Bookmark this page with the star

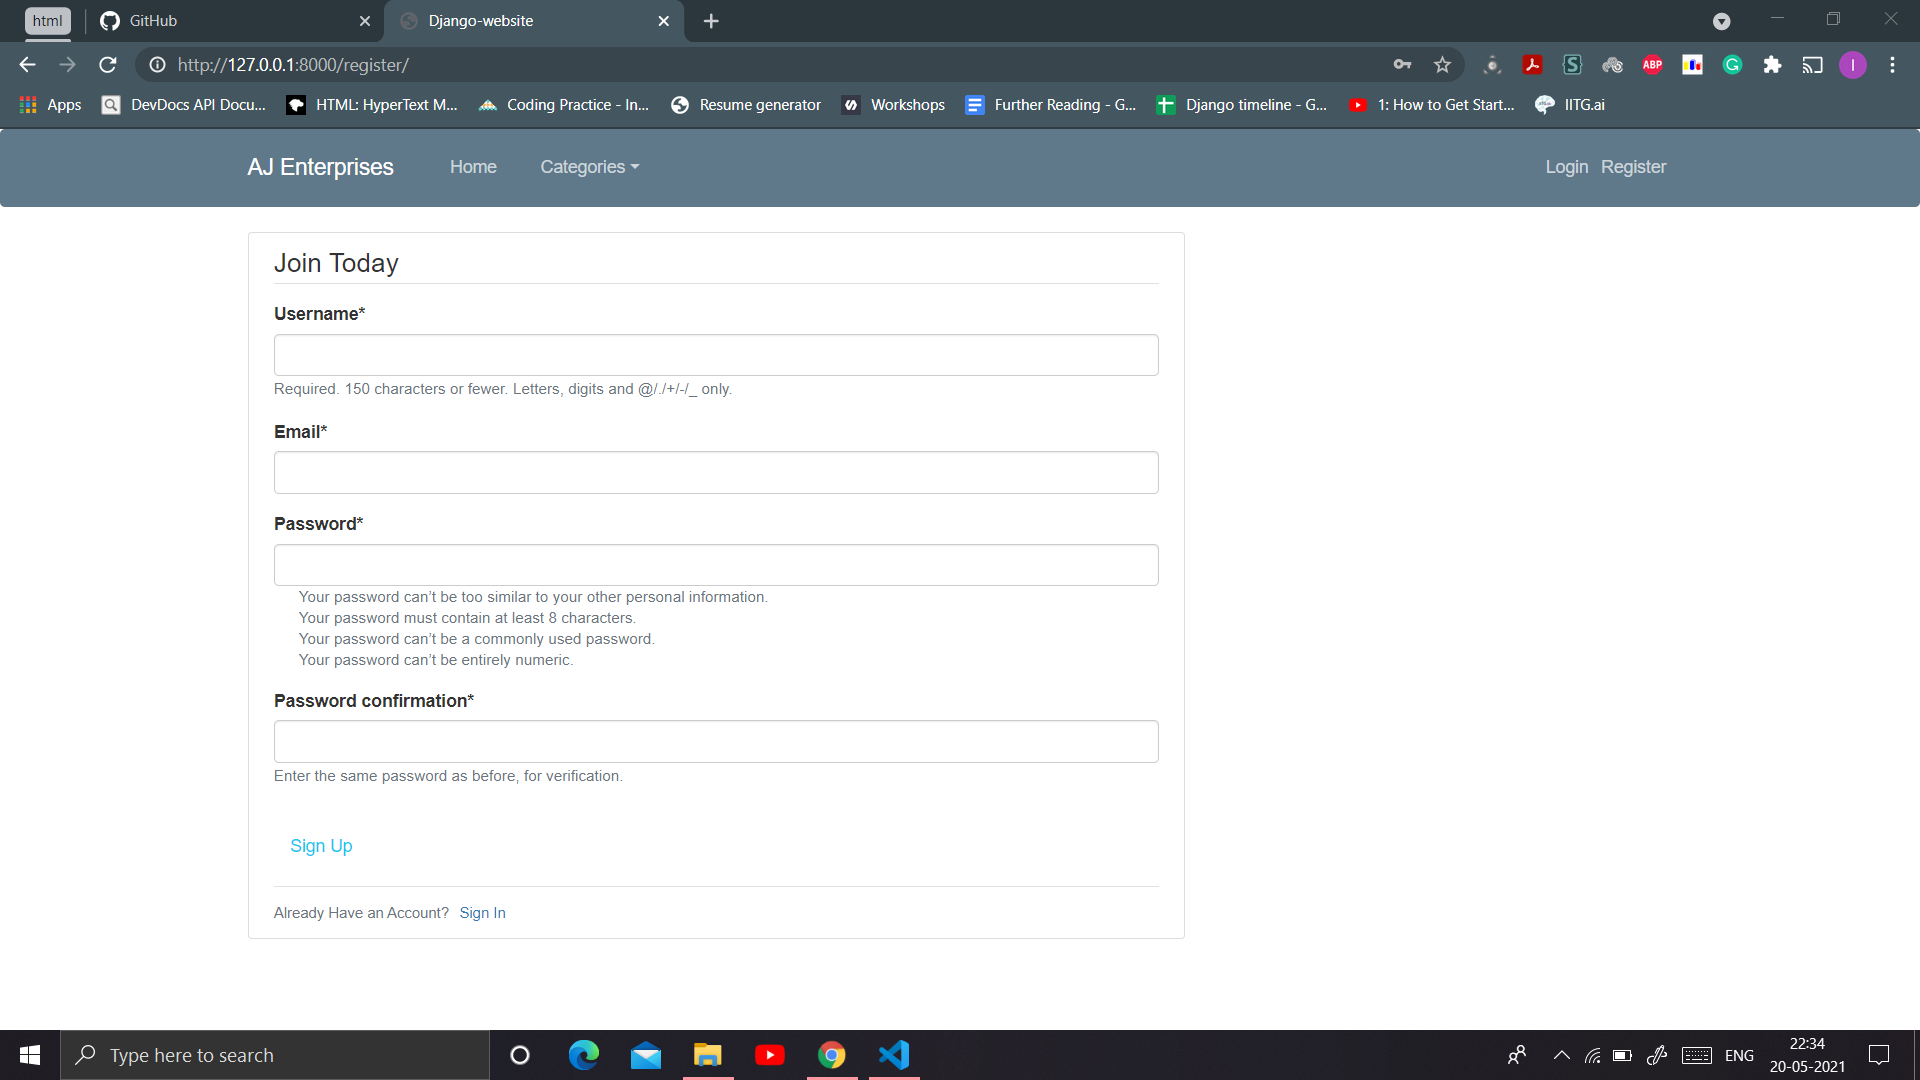coord(1443,64)
